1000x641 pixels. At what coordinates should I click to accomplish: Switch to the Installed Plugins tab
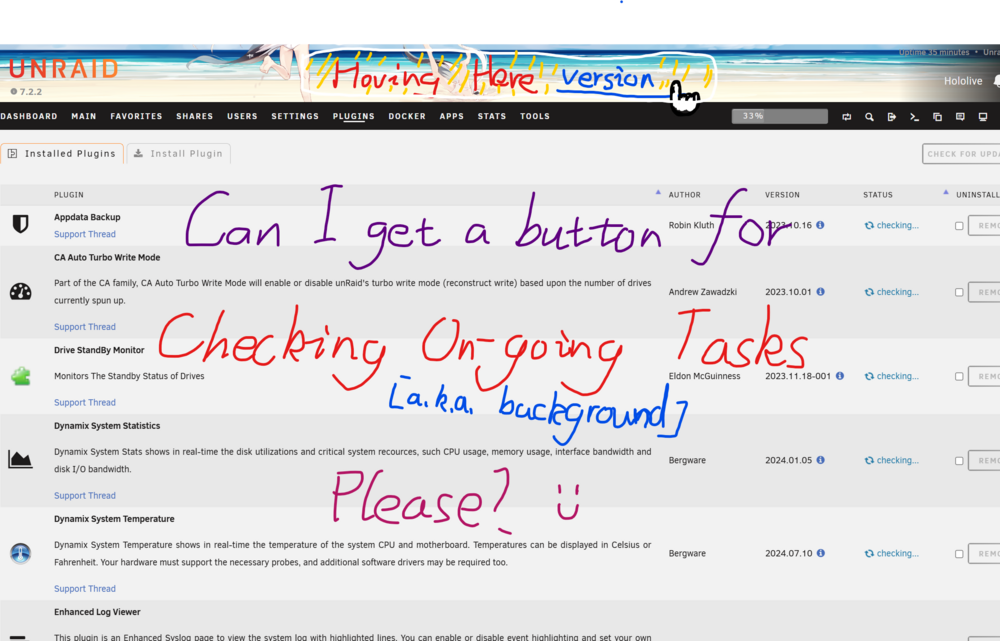click(x=62, y=154)
